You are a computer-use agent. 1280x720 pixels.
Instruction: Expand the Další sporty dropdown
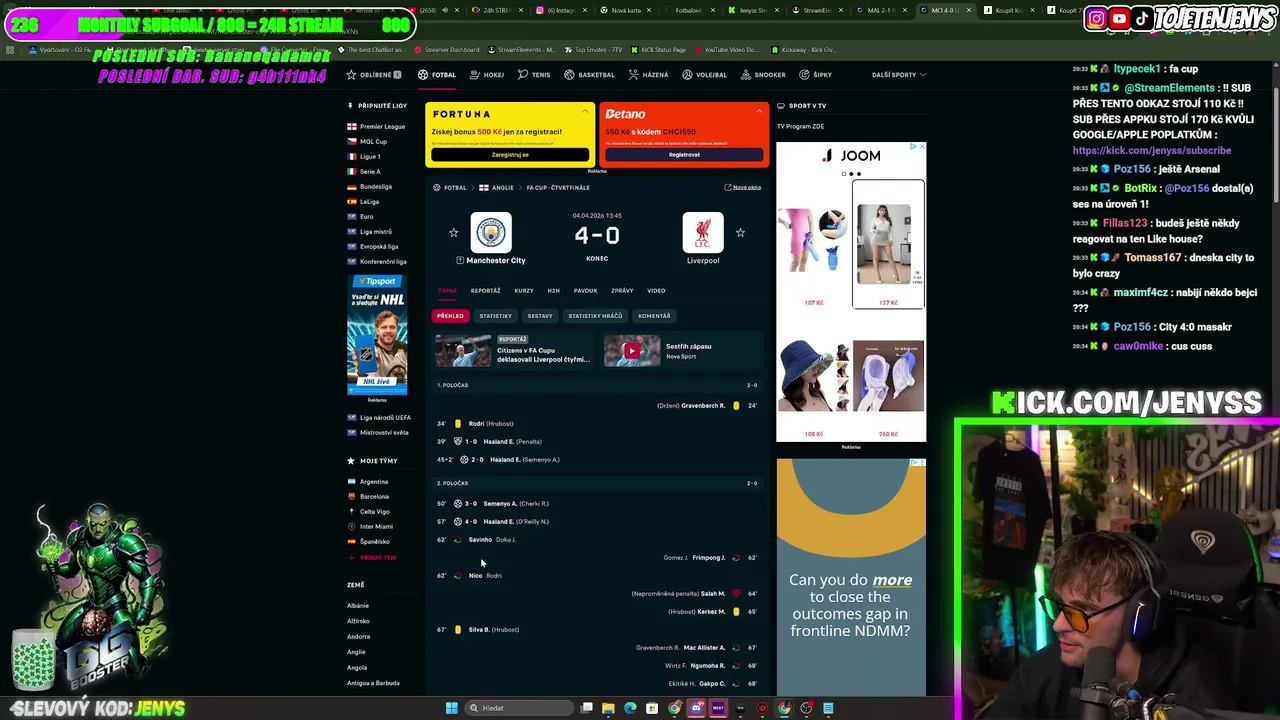[898, 75]
